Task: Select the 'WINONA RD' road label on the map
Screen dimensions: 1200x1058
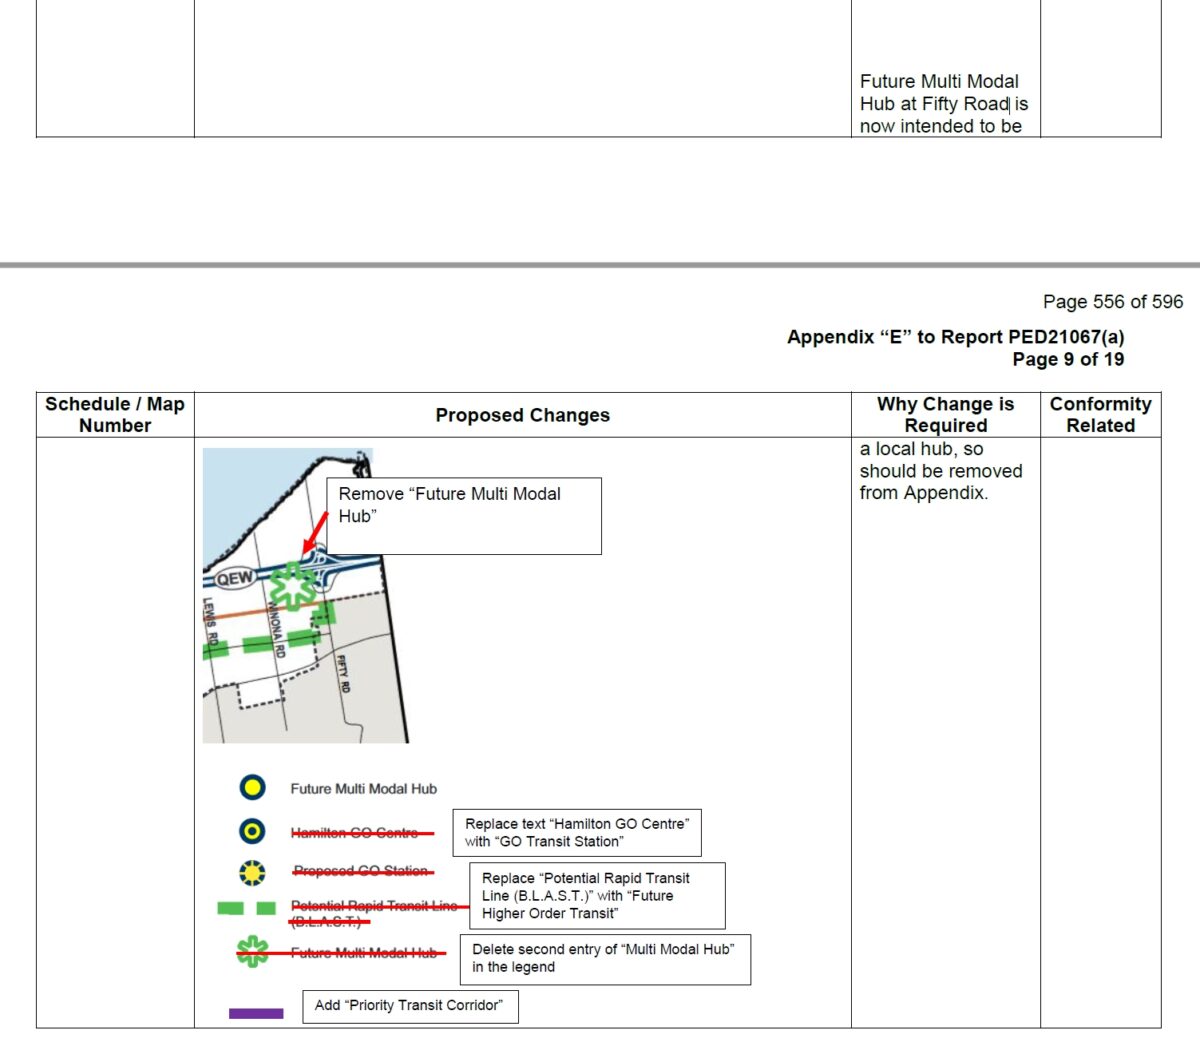Action: point(275,627)
